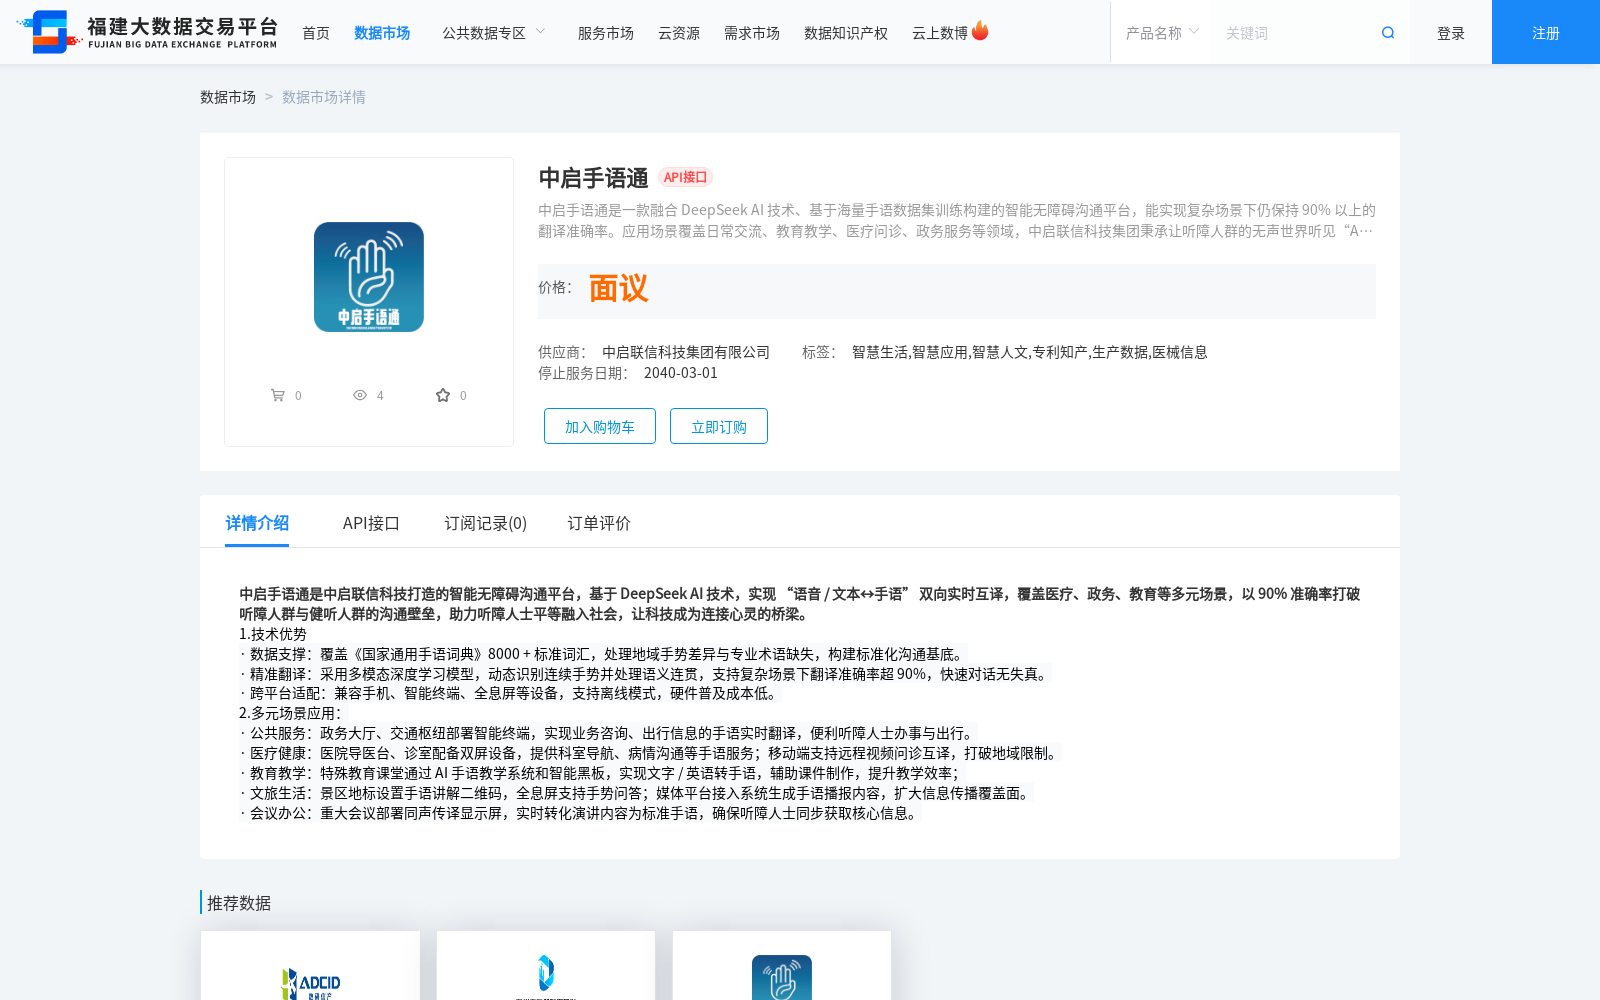This screenshot has width=1600, height=1000.
Task: Click the Fujian Big Data Exchange Platform logo
Action: (x=148, y=32)
